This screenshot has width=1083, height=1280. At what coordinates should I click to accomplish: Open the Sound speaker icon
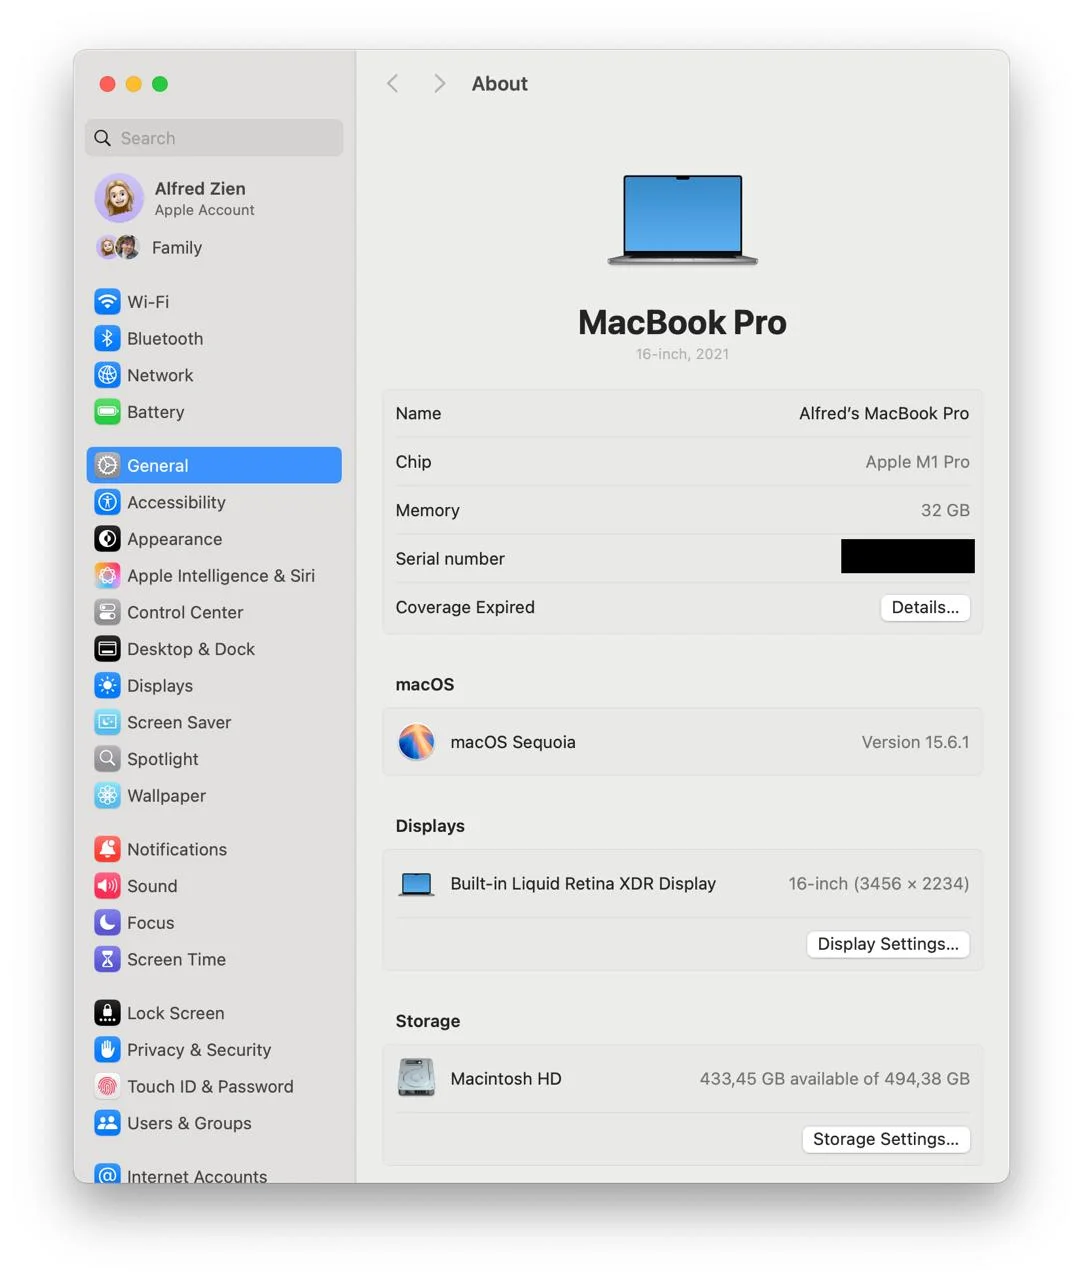pyautogui.click(x=107, y=886)
